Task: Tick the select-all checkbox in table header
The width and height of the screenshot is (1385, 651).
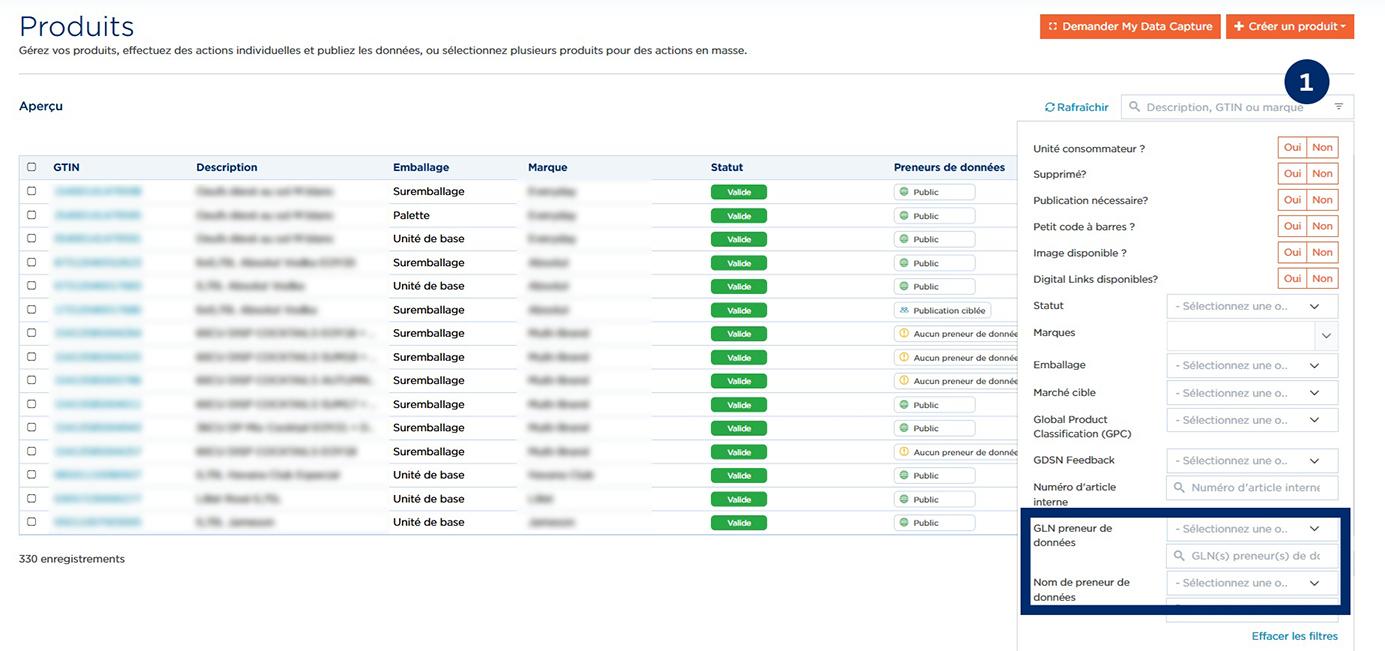Action: click(32, 167)
